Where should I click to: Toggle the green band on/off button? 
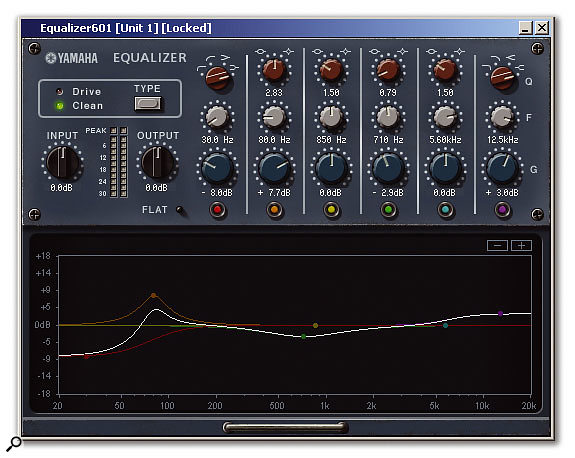[x=389, y=210]
